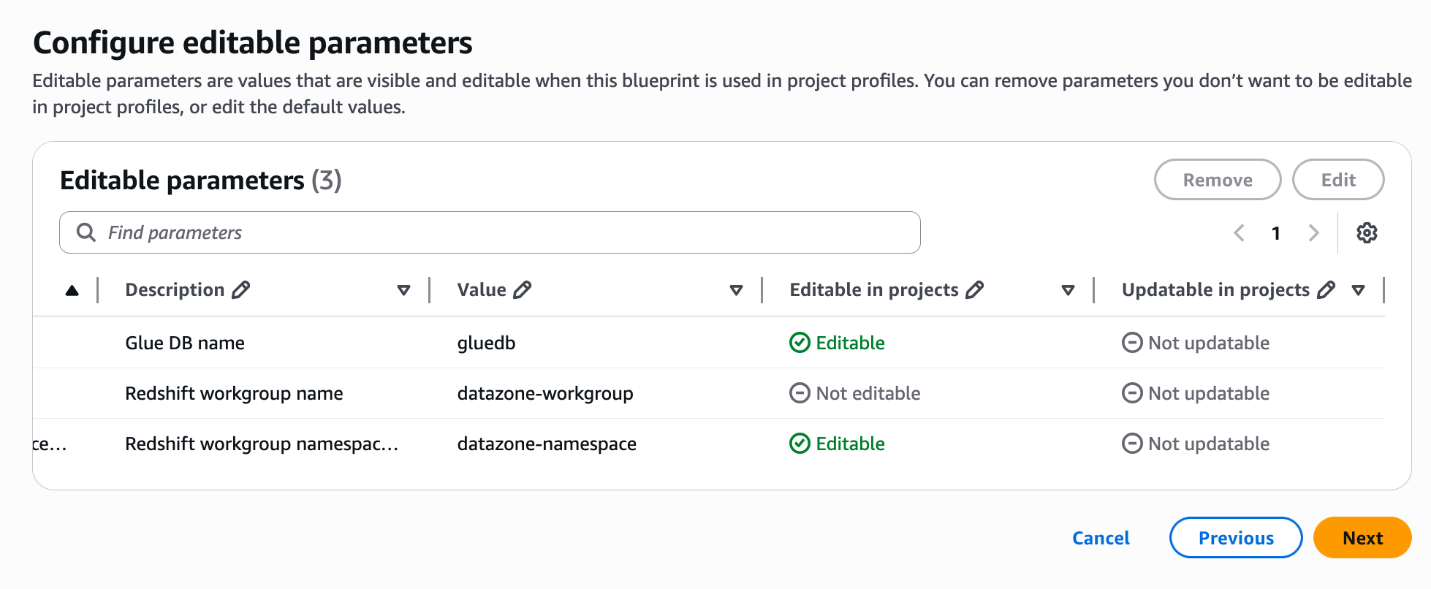
Task: Click the magnifier icon in the search box
Action: tap(86, 233)
